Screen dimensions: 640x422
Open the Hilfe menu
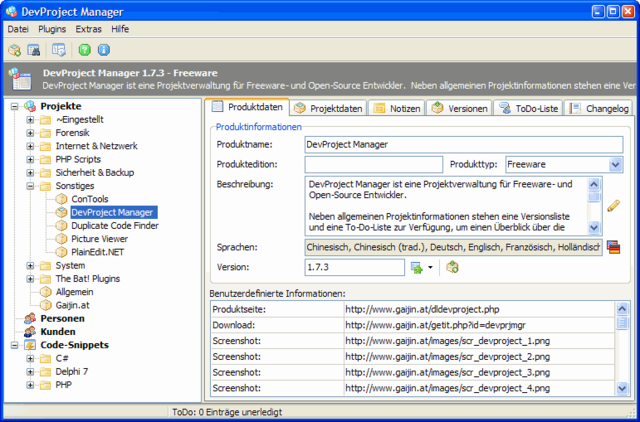click(120, 29)
